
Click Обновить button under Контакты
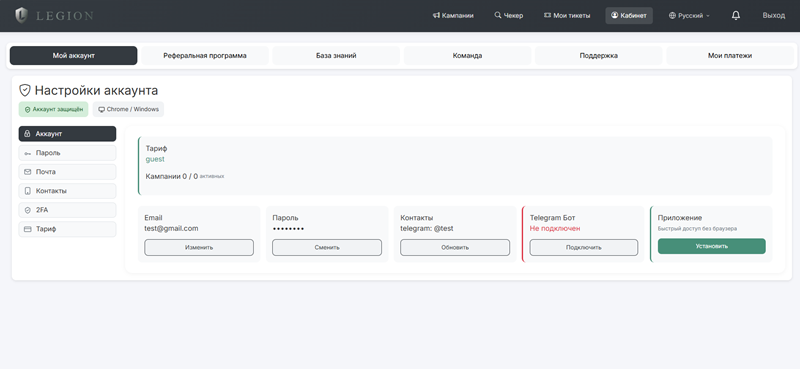455,248
